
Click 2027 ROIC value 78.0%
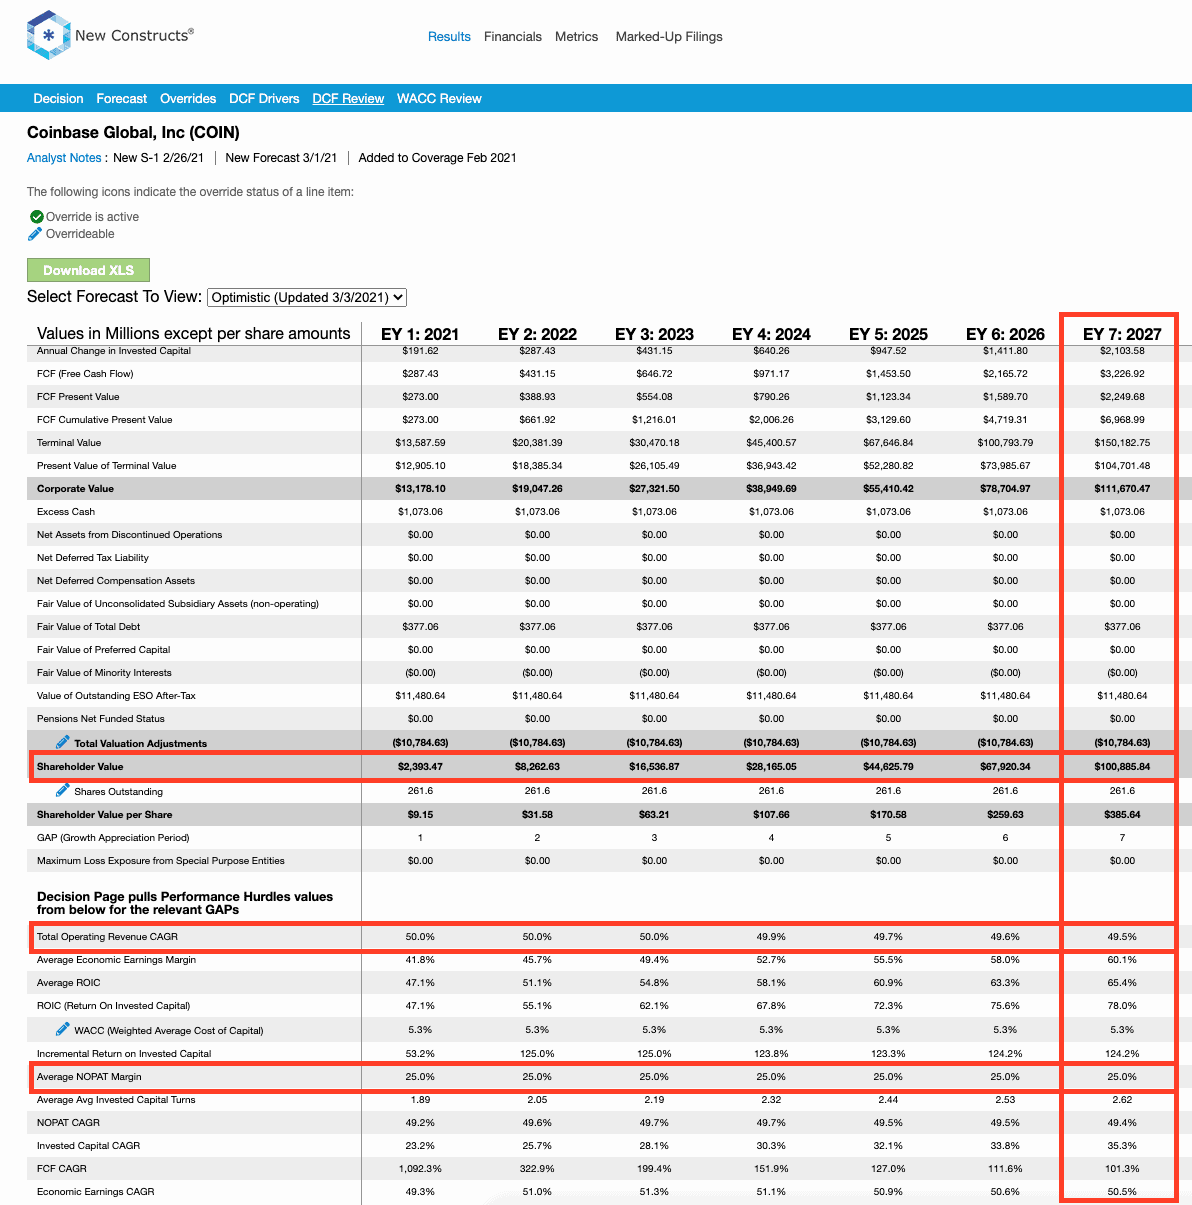coord(1122,1006)
